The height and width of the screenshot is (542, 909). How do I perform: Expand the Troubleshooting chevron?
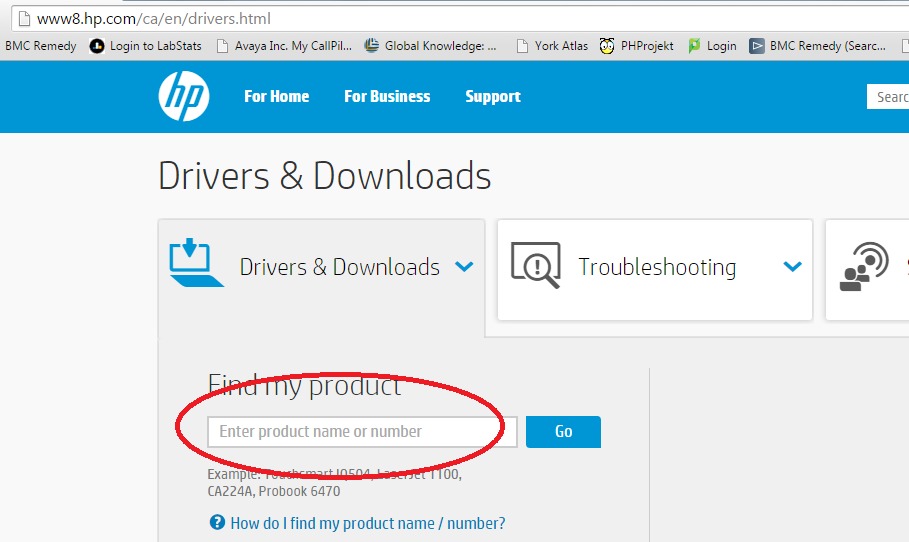coord(792,267)
